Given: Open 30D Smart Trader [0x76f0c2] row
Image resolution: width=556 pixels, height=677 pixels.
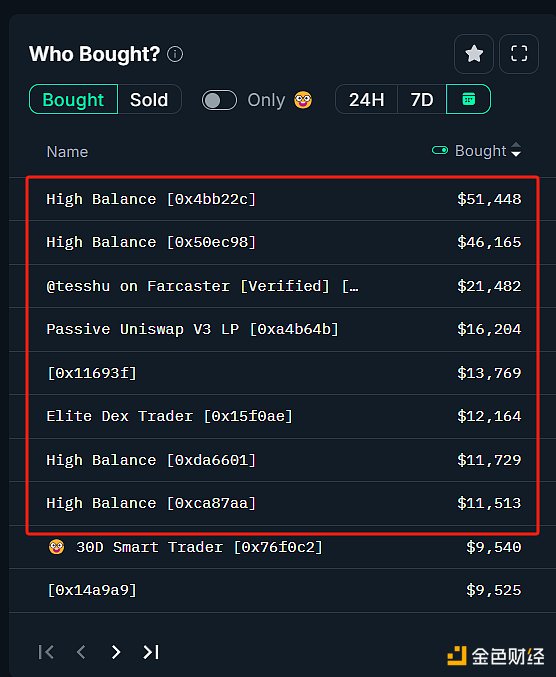Looking at the screenshot, I should tap(283, 547).
